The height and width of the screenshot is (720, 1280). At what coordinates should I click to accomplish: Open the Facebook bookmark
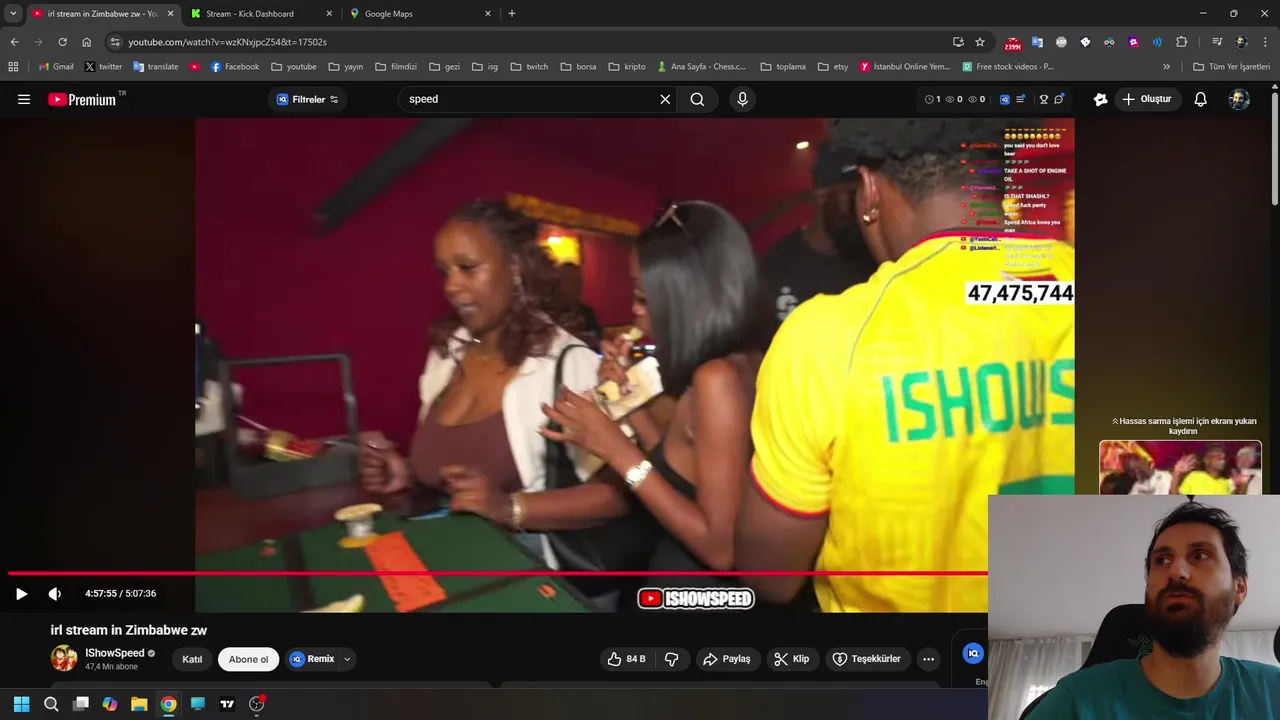(235, 67)
